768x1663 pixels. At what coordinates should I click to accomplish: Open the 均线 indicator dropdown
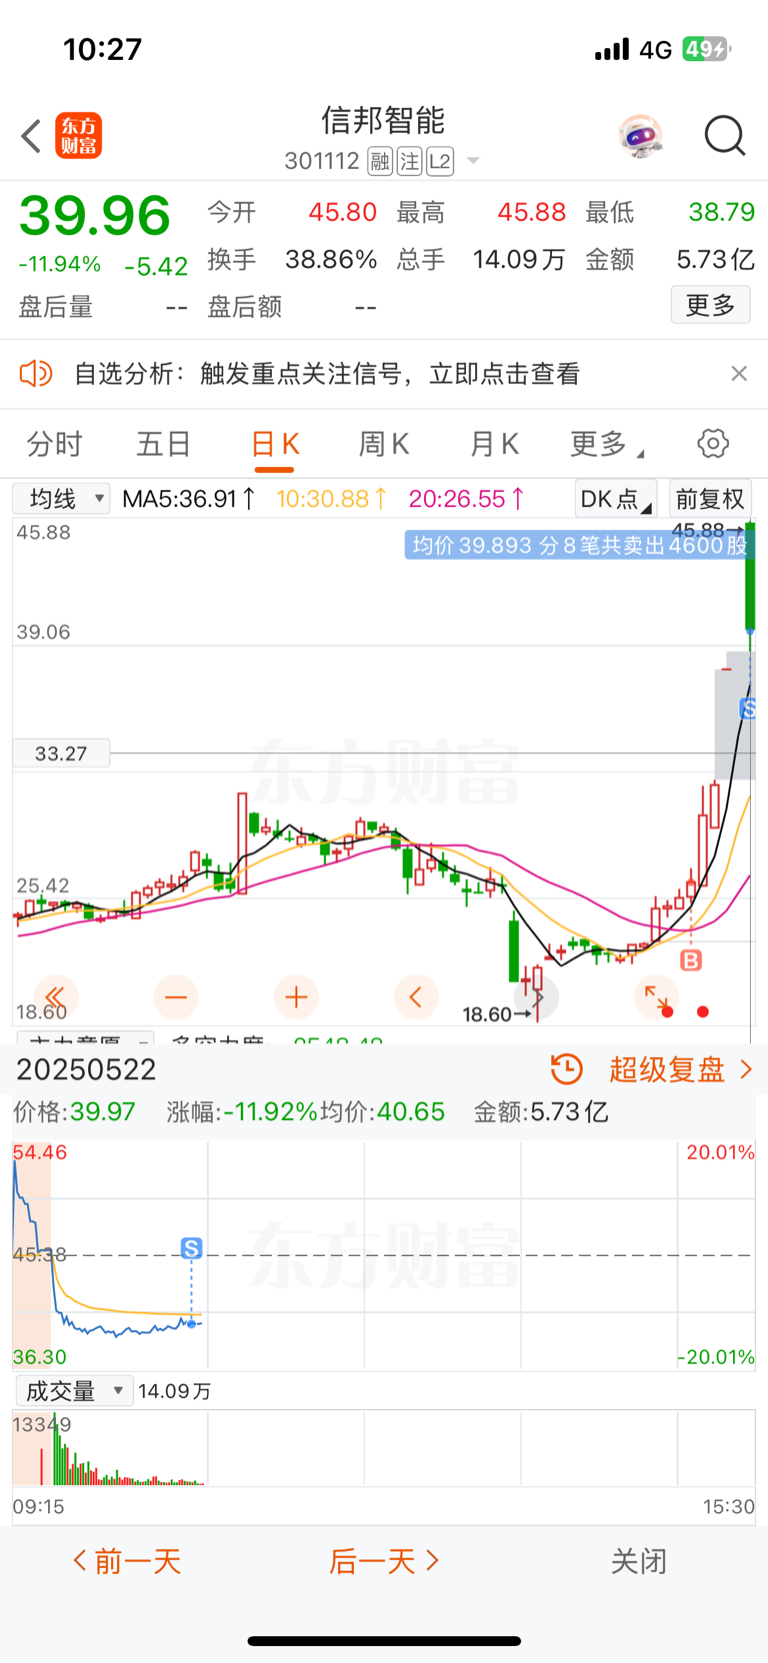61,498
